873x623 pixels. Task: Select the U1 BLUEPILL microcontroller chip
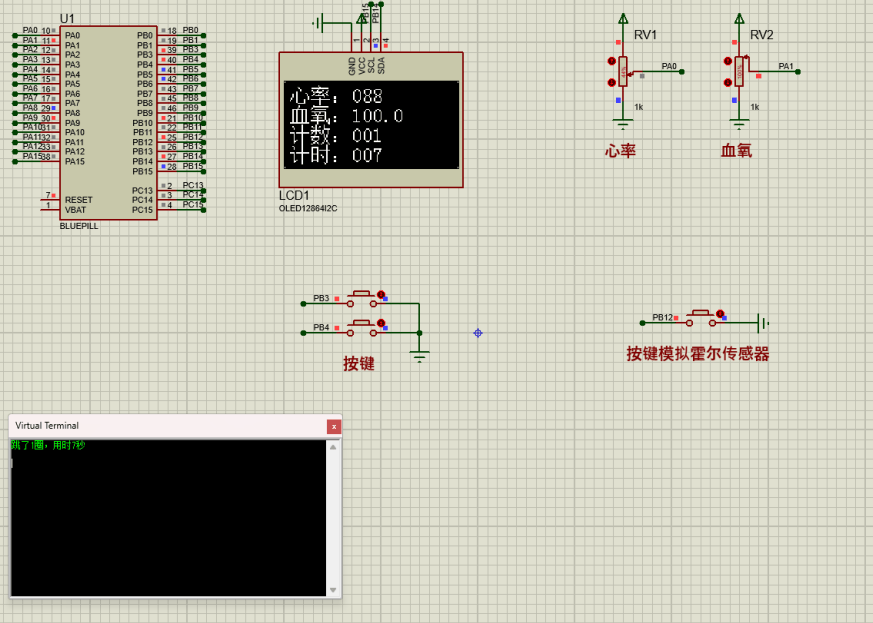coord(108,120)
